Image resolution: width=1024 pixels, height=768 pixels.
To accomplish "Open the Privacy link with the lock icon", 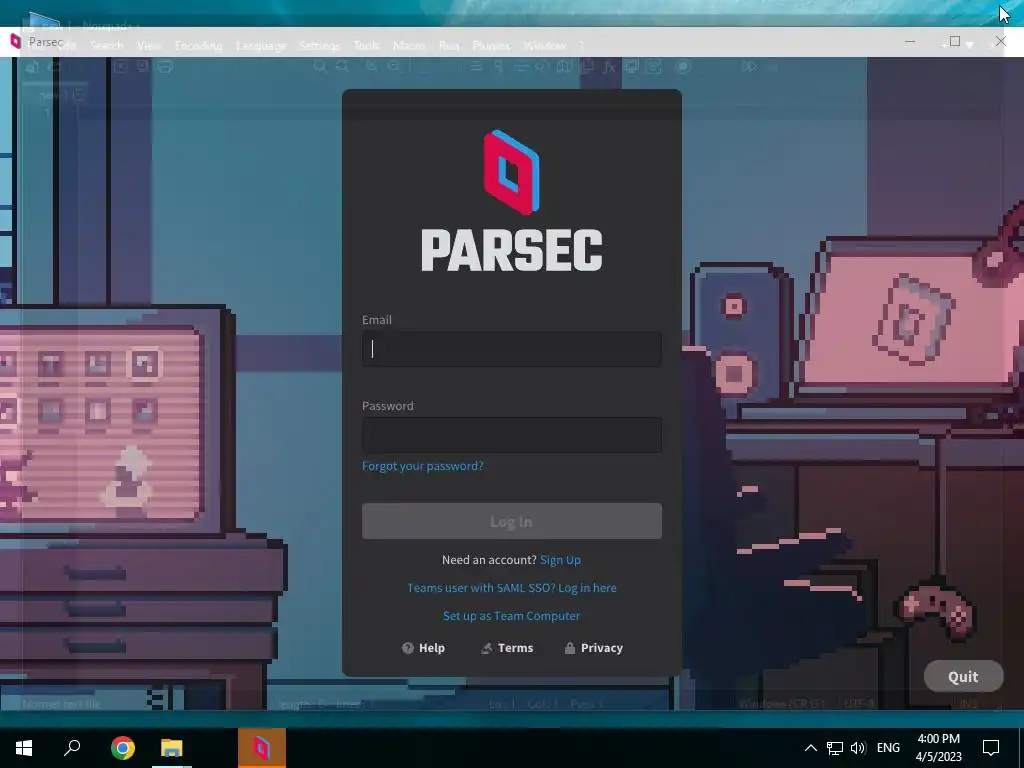I will click(x=593, y=648).
